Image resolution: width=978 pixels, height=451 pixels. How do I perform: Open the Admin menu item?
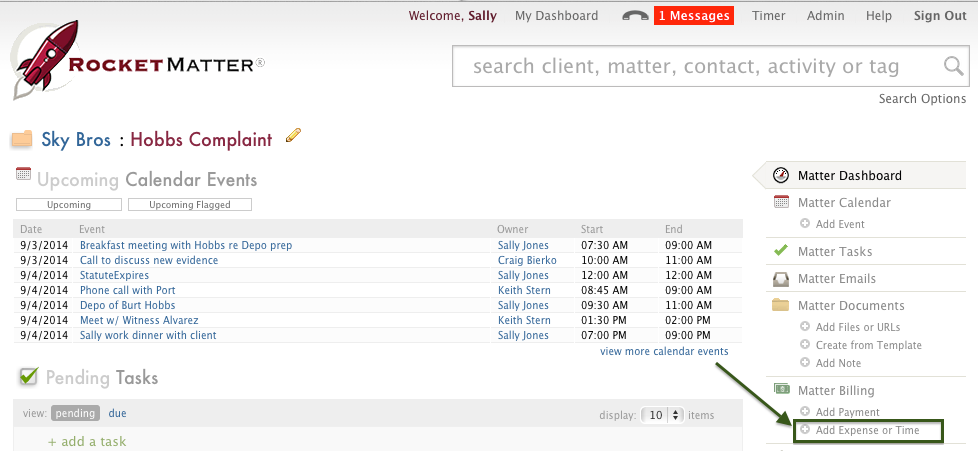[825, 16]
